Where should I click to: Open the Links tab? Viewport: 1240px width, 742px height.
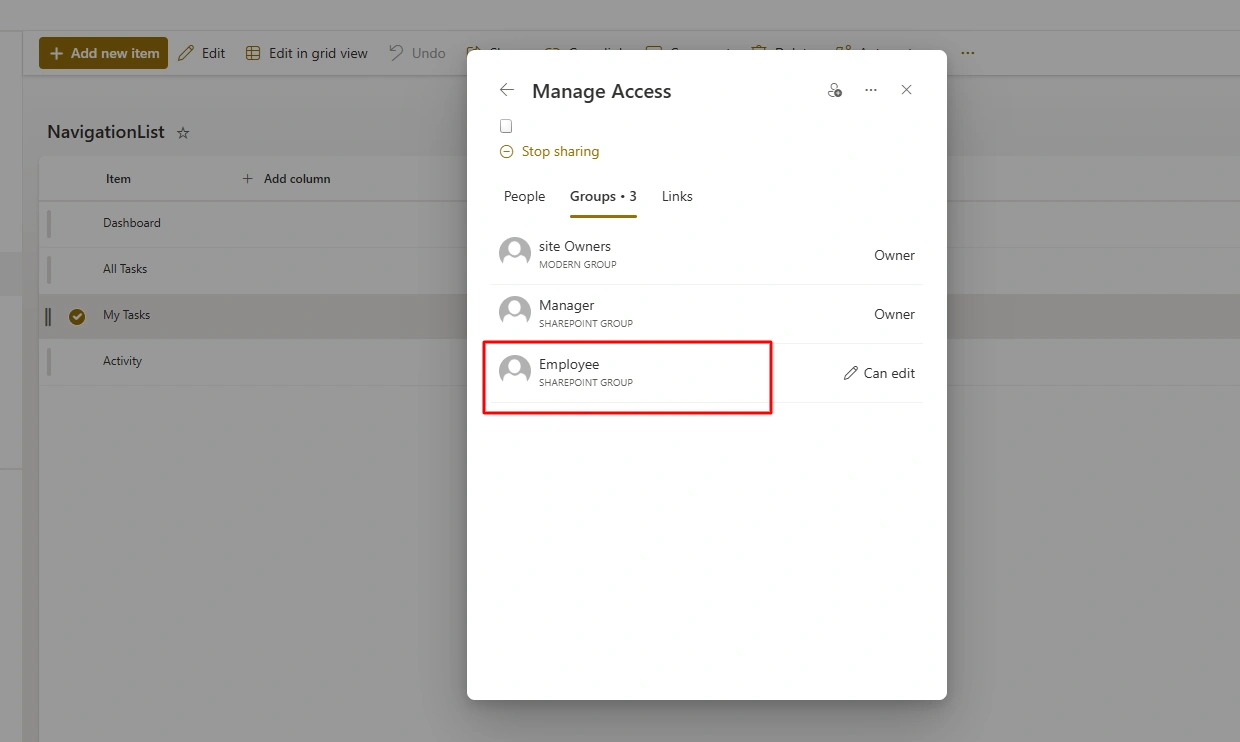677,197
